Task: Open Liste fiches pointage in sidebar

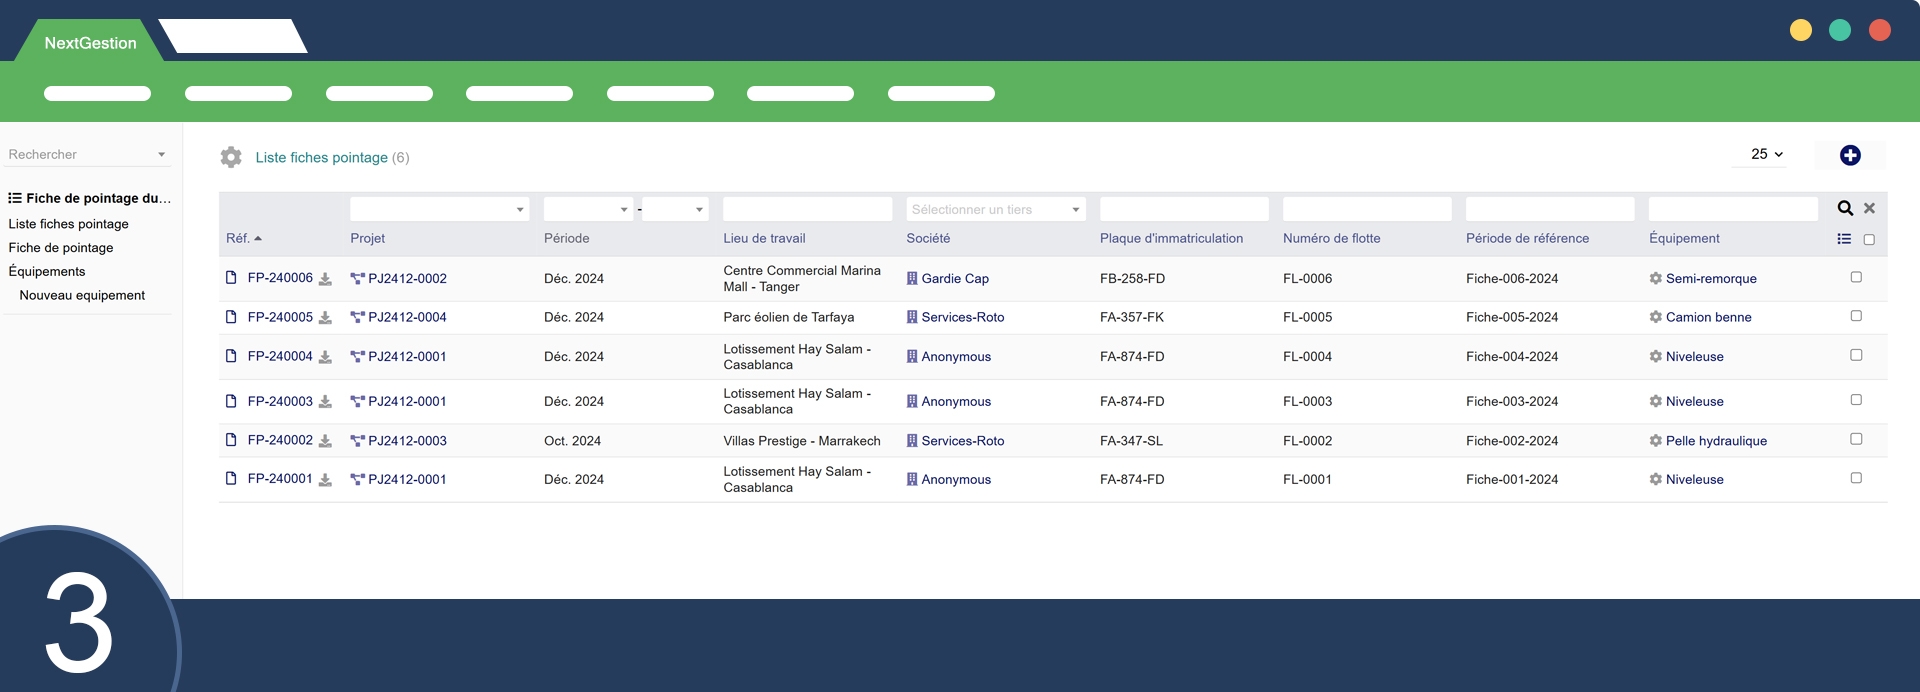Action: 68,224
